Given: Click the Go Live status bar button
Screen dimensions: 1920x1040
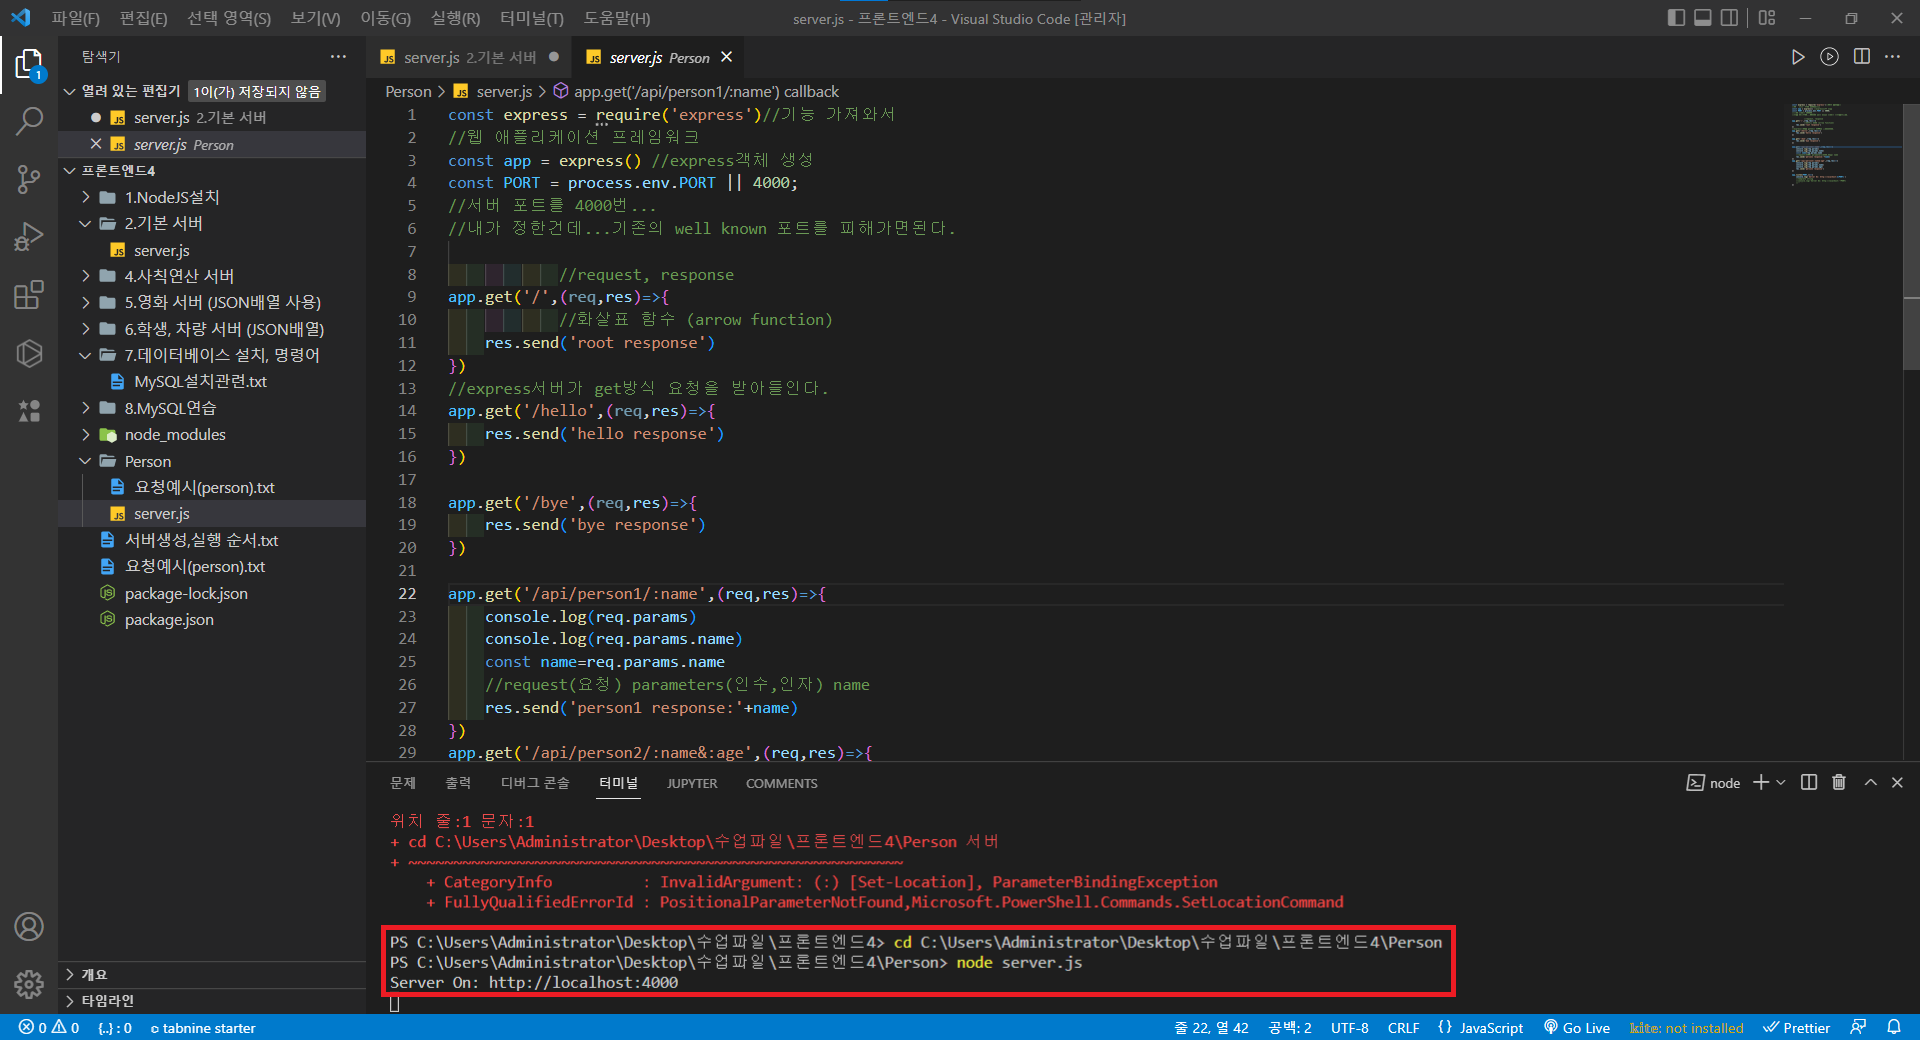Looking at the screenshot, I should point(1577,1028).
